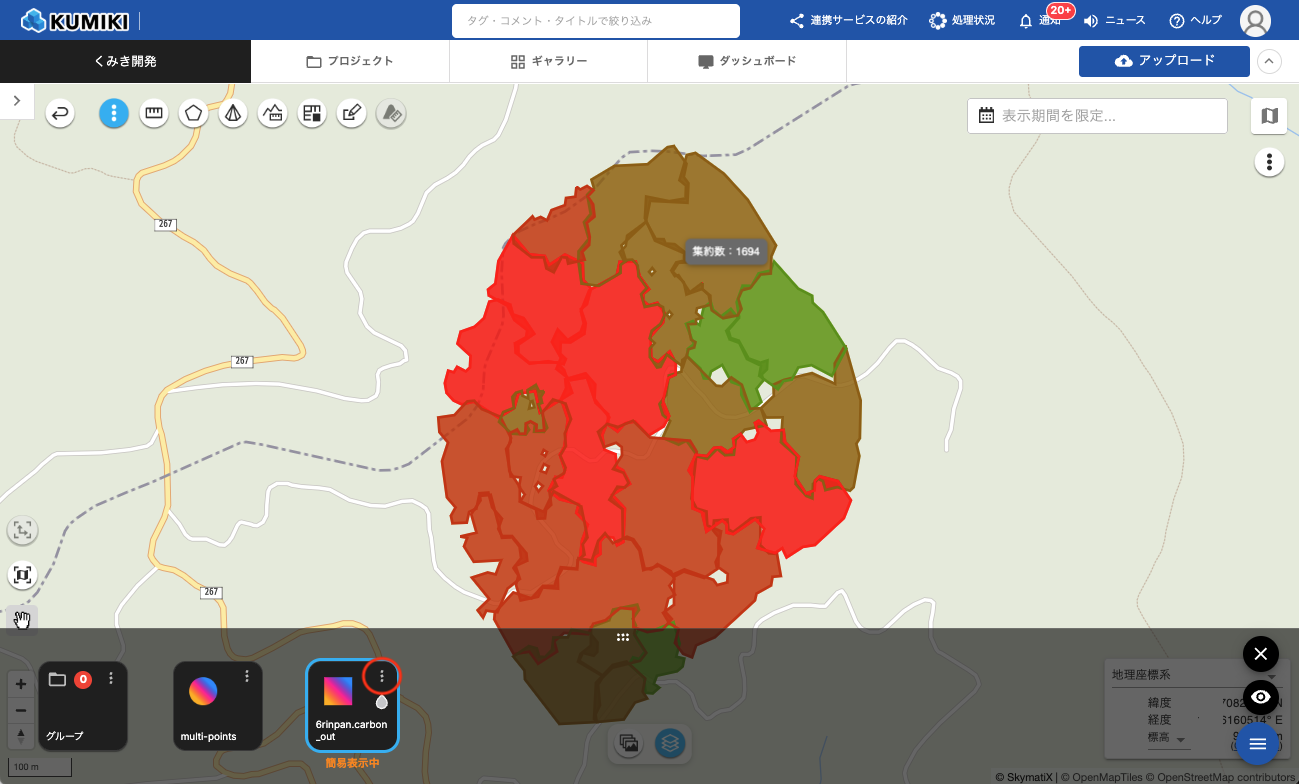Select the pentagon polygon area tool
Screen dimensions: 1299x784
[194, 114]
